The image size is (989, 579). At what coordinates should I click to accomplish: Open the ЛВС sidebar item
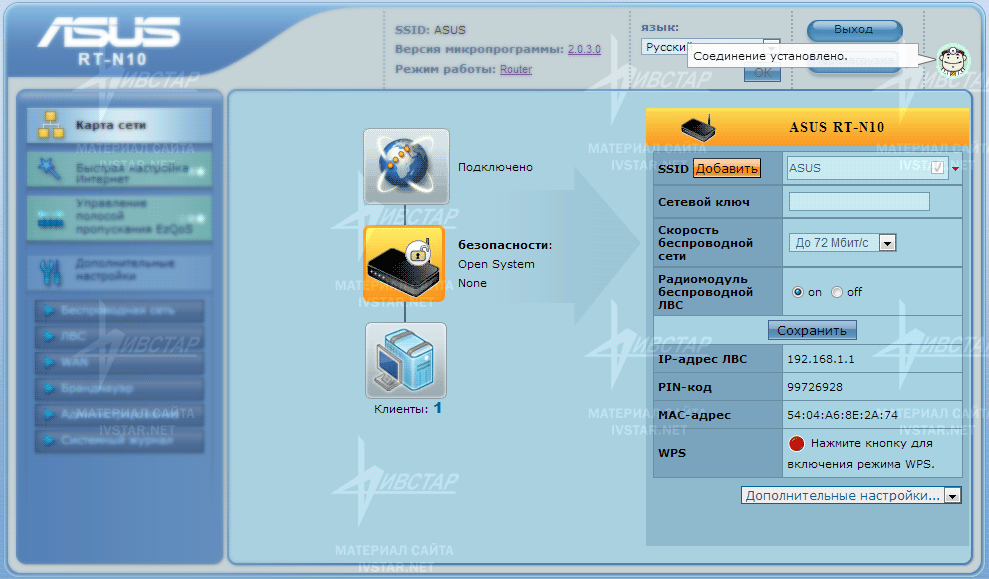pyautogui.click(x=119, y=336)
